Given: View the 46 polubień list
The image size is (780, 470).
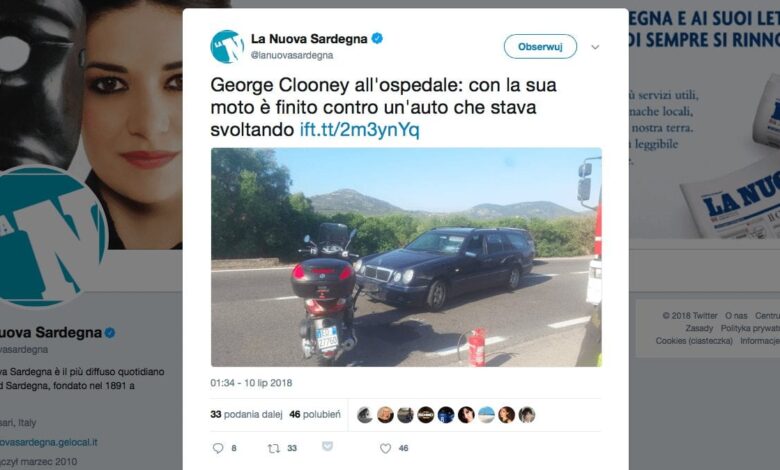Looking at the screenshot, I should pyautogui.click(x=315, y=414).
